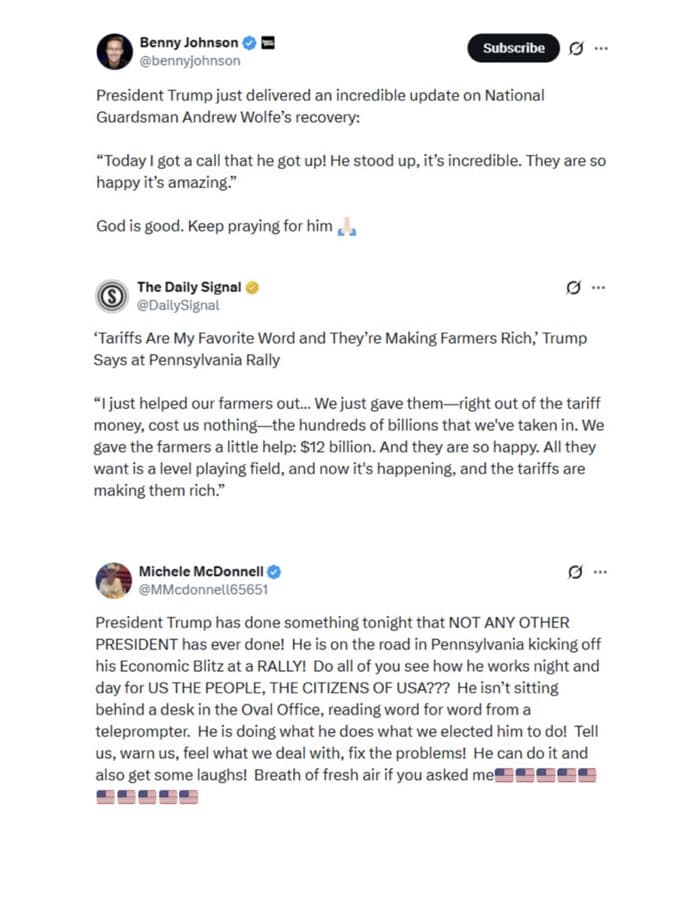Viewport: 692px width, 924px height.
Task: Open the more options menu on Benny Johnson's post
Action: [601, 48]
